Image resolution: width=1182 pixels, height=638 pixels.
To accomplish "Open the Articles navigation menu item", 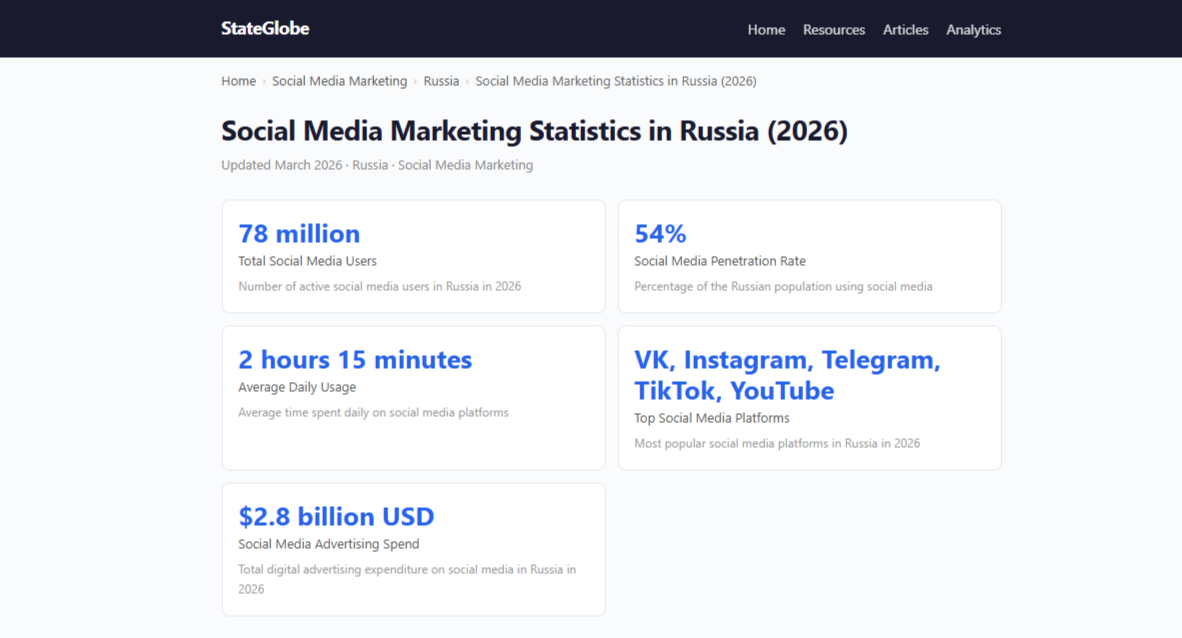I will (x=905, y=30).
